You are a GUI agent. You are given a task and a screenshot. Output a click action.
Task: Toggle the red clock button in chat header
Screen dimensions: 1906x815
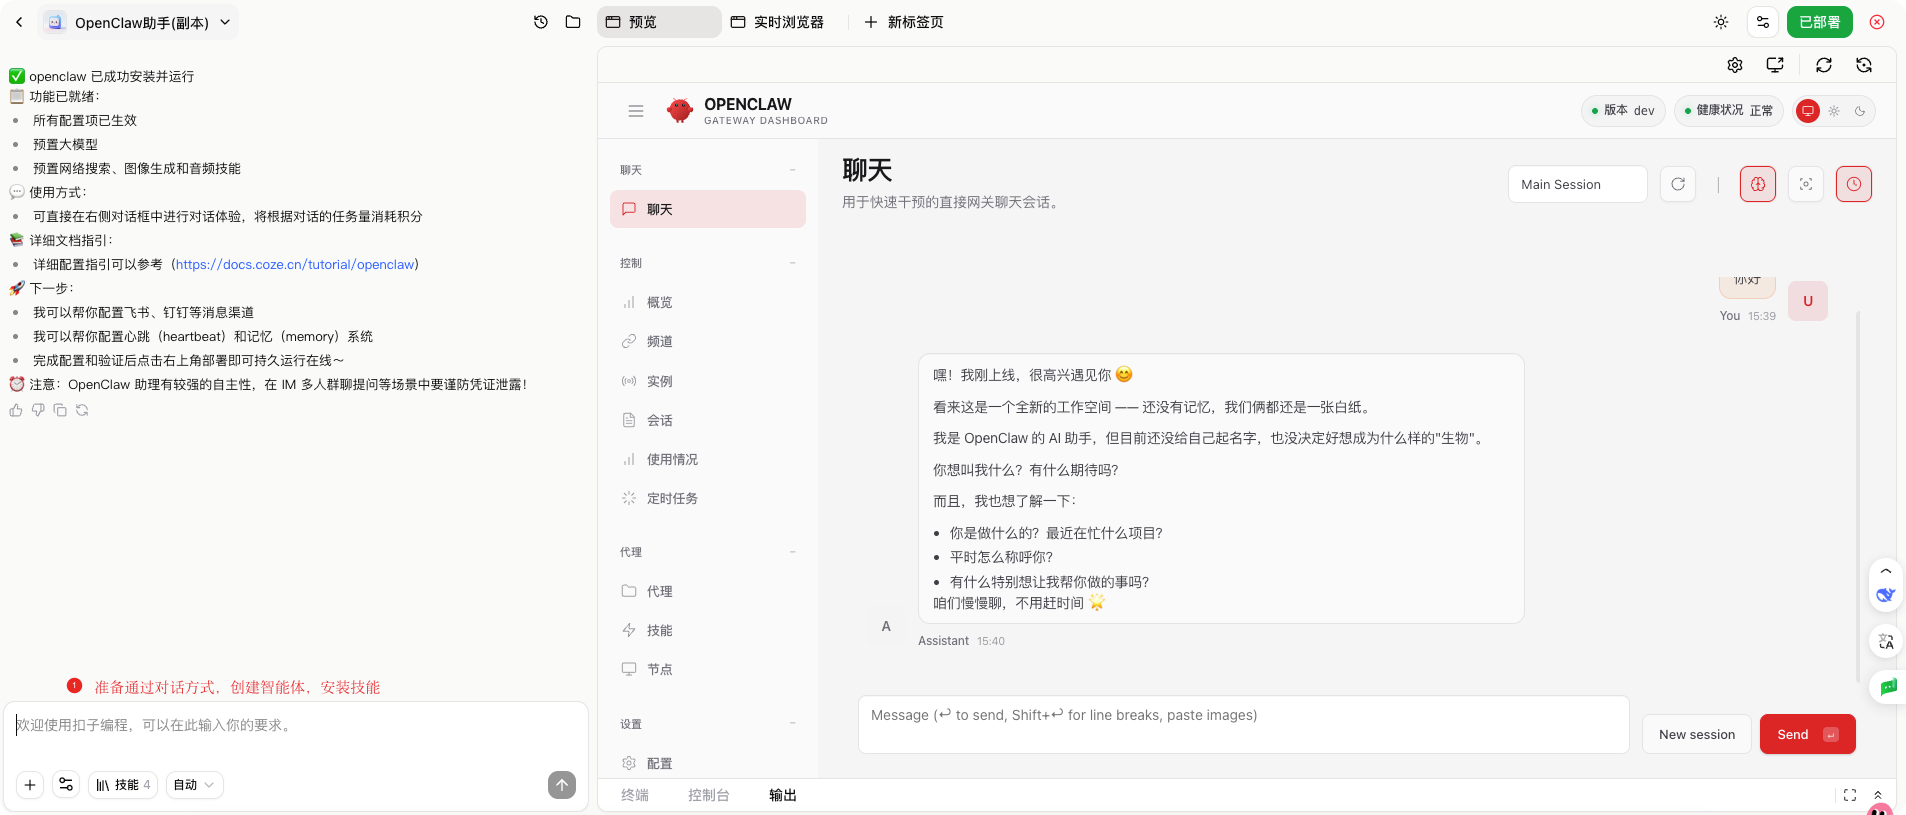coord(1854,184)
